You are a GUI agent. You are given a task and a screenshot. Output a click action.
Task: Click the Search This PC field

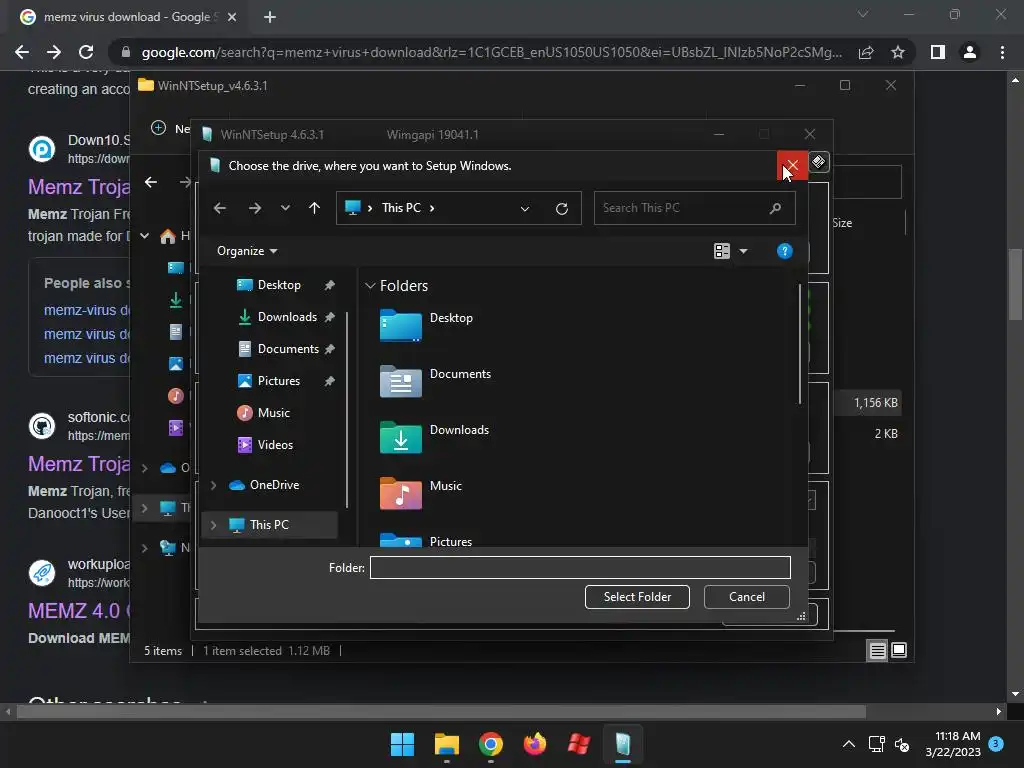[x=694, y=208]
